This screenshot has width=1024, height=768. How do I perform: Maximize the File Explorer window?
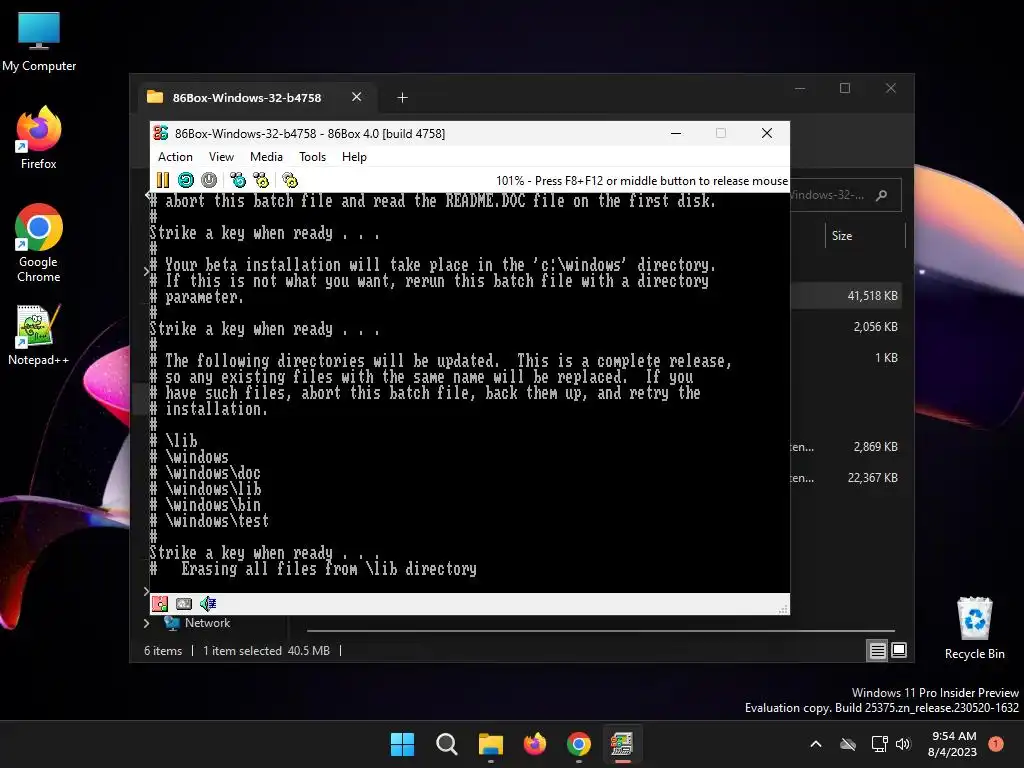(x=845, y=88)
